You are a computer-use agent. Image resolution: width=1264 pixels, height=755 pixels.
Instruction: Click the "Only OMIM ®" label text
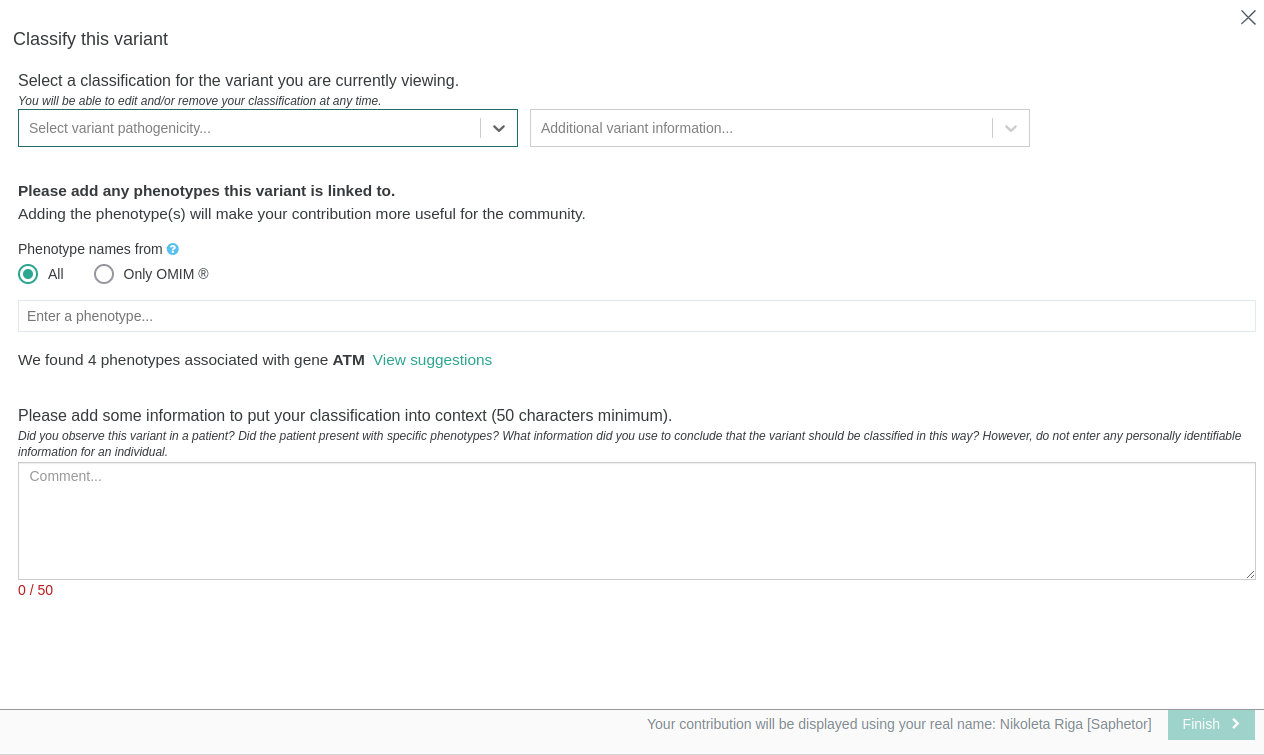[x=166, y=274]
